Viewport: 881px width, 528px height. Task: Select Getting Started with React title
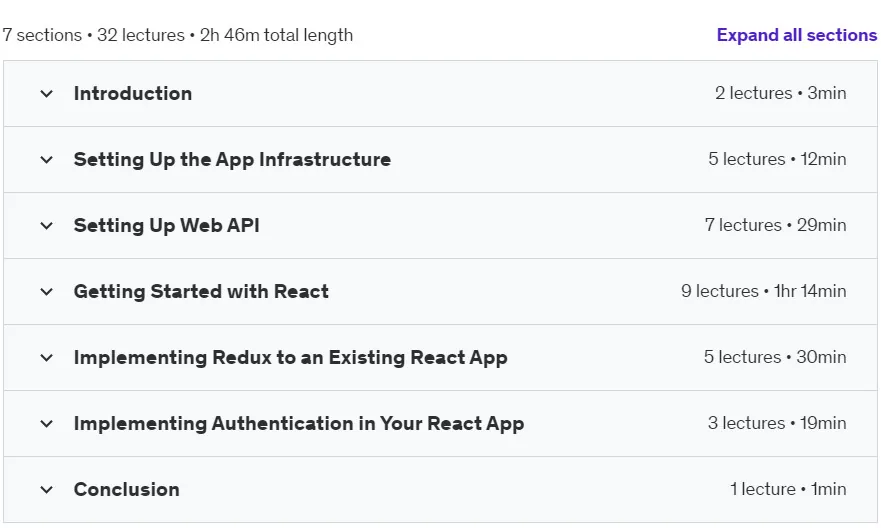[x=201, y=292]
